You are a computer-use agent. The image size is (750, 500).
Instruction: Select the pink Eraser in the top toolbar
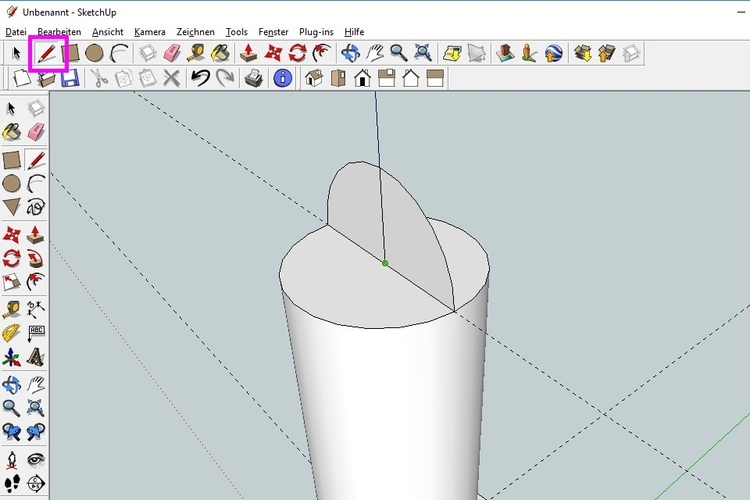(172, 53)
